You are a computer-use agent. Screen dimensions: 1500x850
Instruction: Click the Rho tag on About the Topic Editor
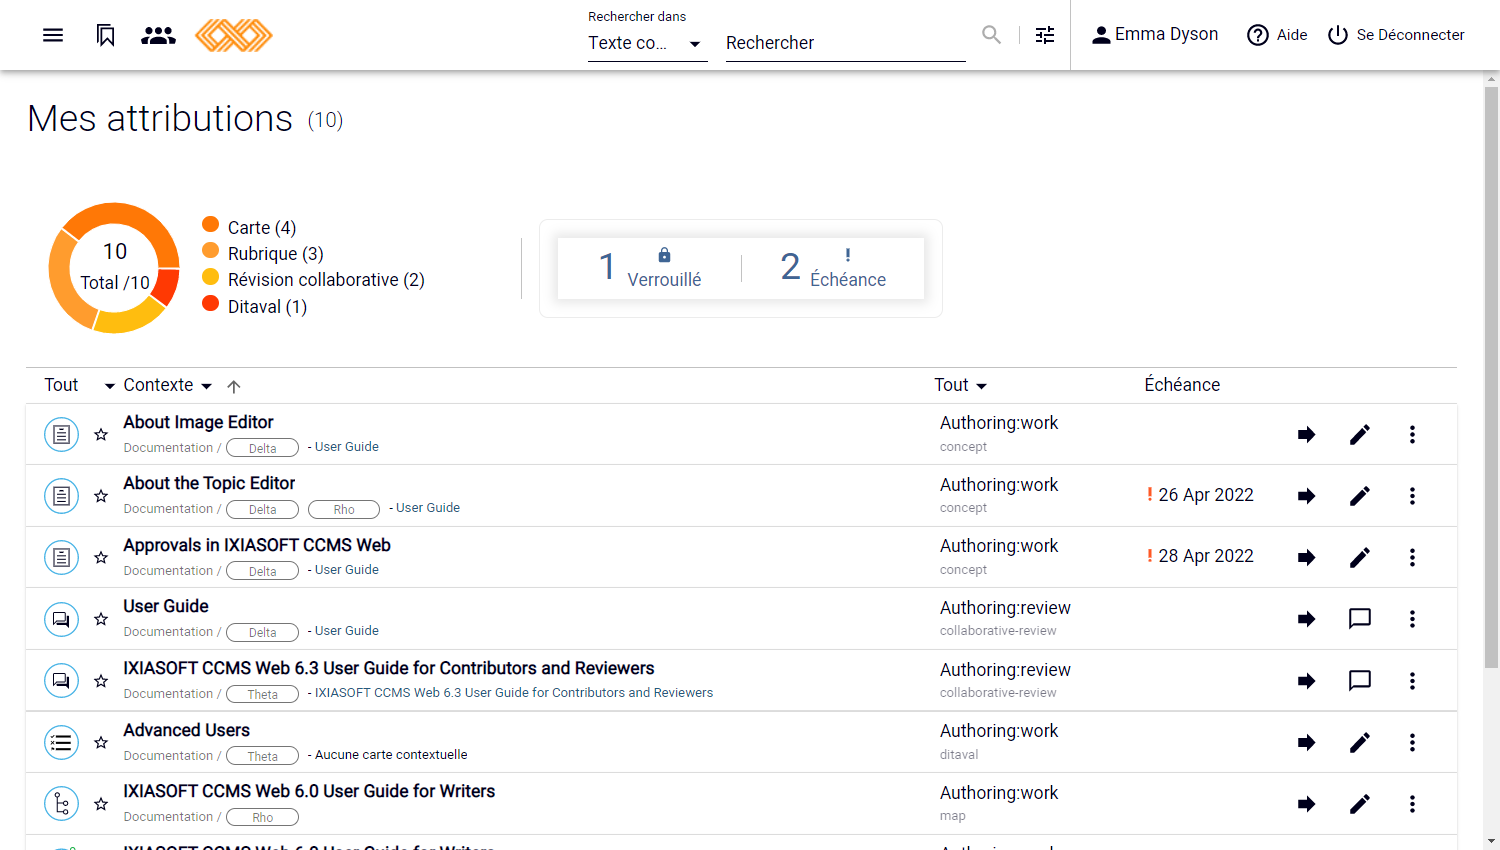(x=344, y=509)
